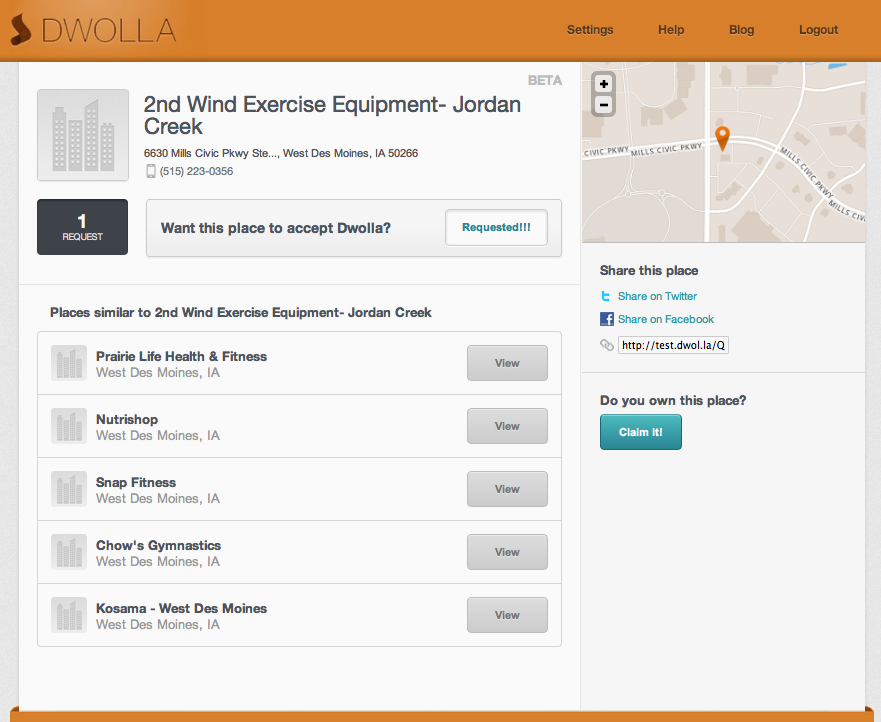Share on Facebook link
The image size is (881, 722).
[x=666, y=319]
